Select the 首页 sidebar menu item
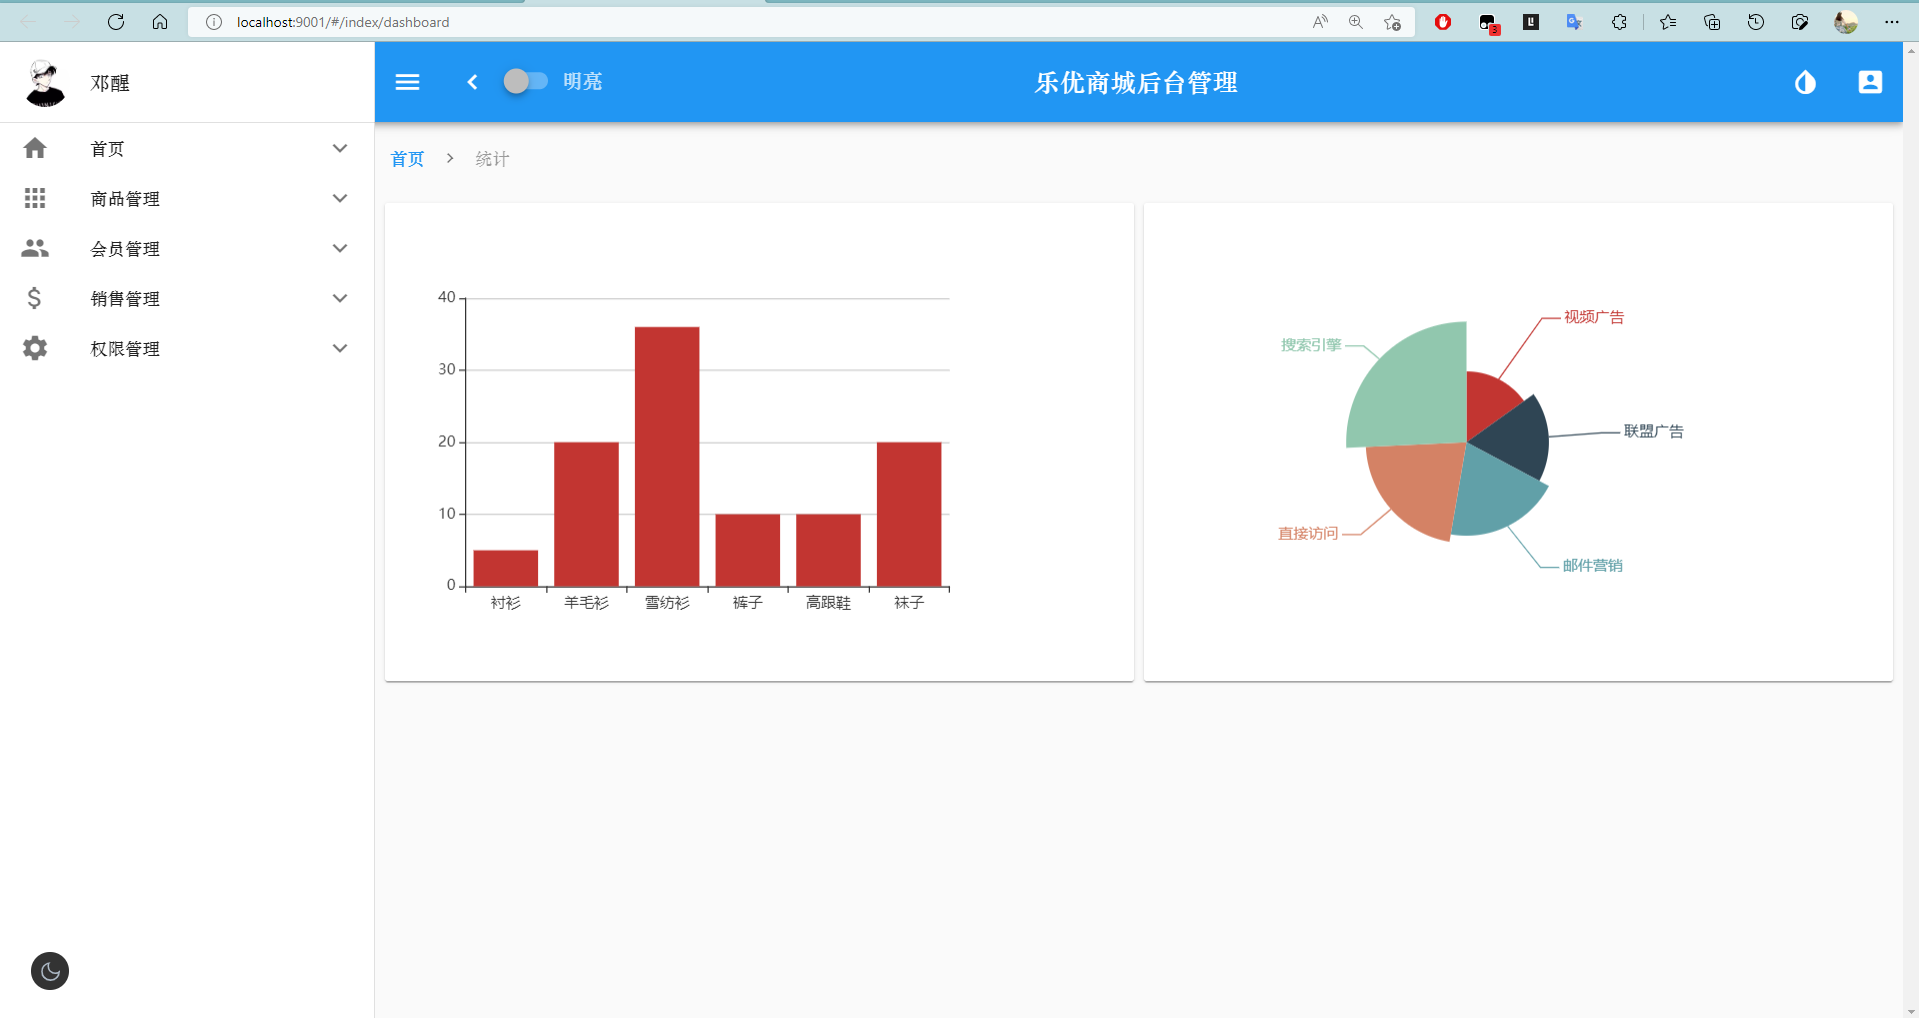 (x=187, y=148)
